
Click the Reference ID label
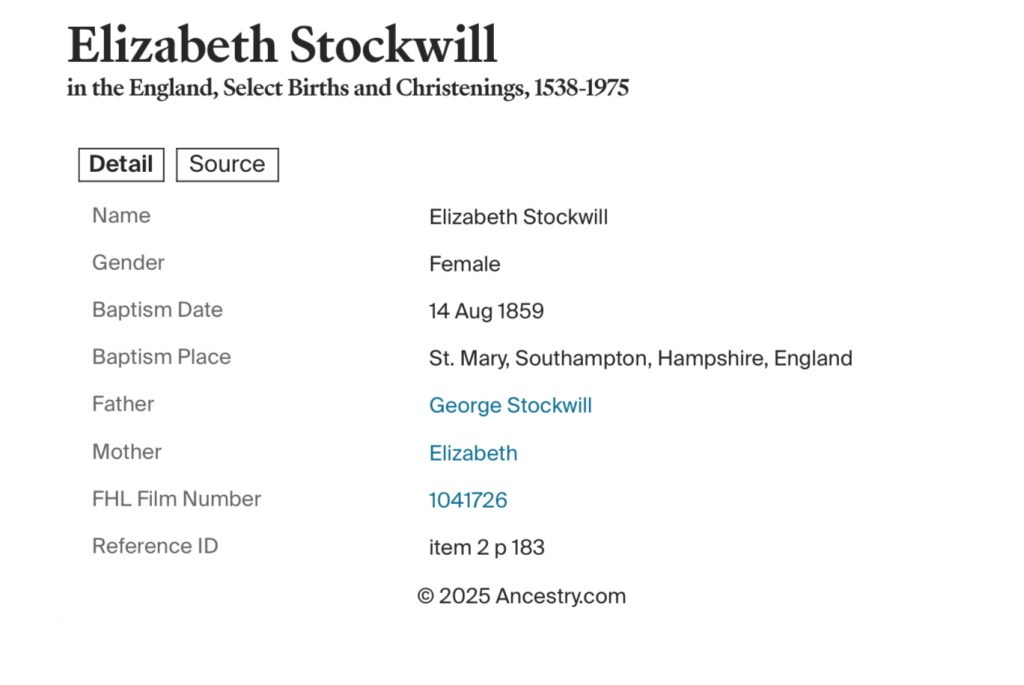[155, 546]
